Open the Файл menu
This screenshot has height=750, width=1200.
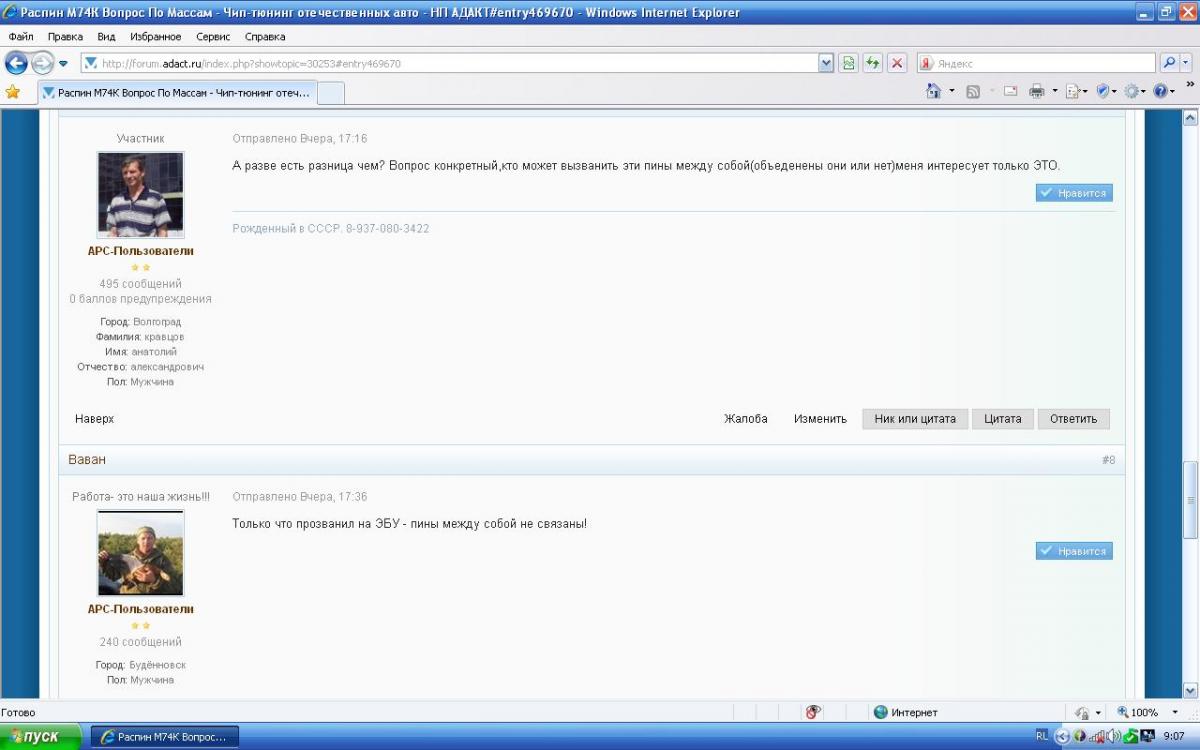(x=21, y=36)
